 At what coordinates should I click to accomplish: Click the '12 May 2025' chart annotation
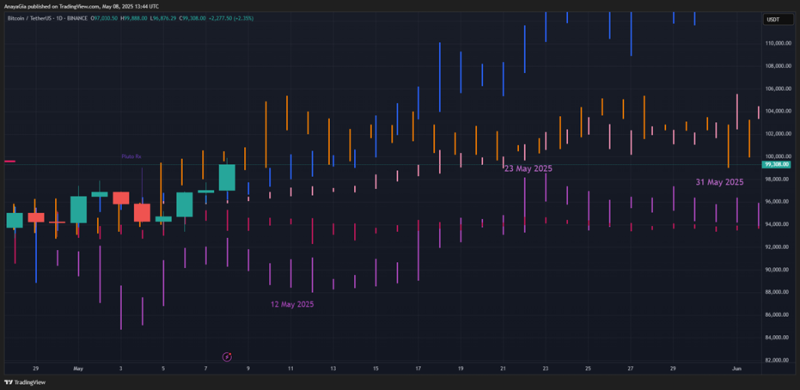[x=292, y=304]
